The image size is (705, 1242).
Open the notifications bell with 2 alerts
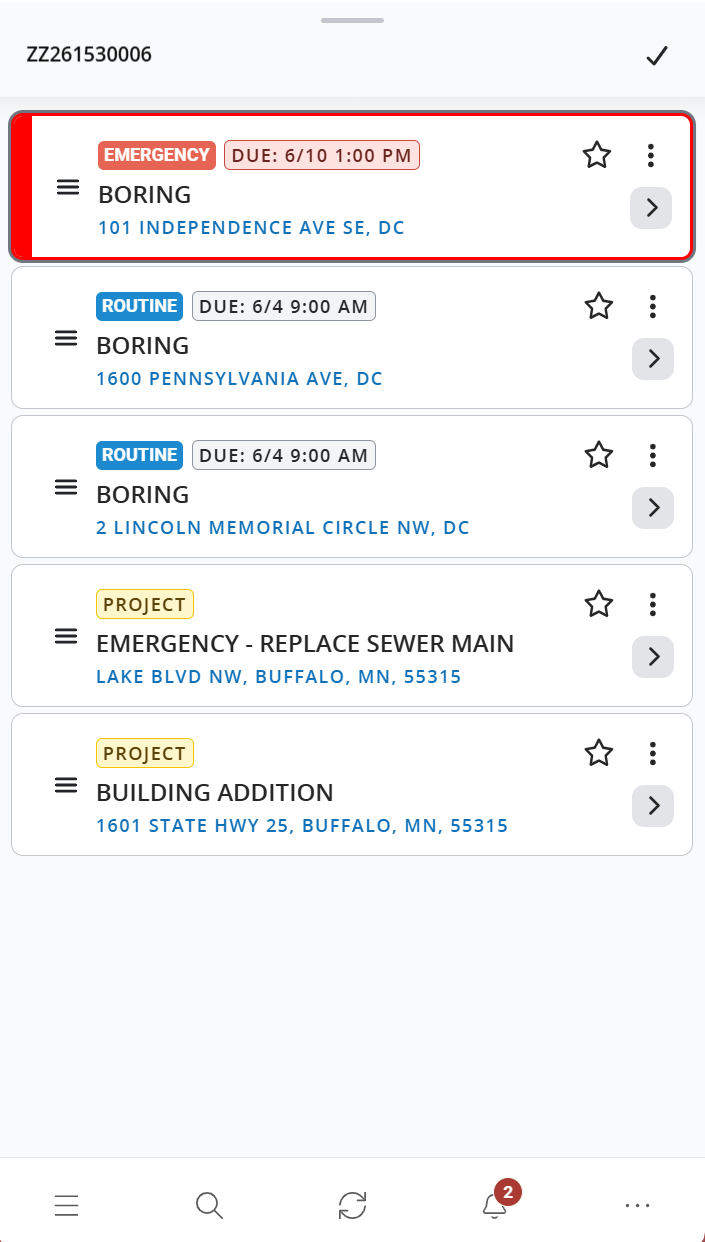495,1204
